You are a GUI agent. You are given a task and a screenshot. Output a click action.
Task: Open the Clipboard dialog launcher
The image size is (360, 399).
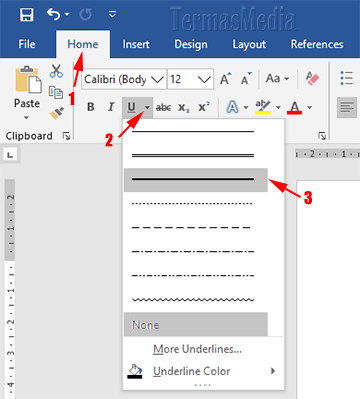pos(67,136)
